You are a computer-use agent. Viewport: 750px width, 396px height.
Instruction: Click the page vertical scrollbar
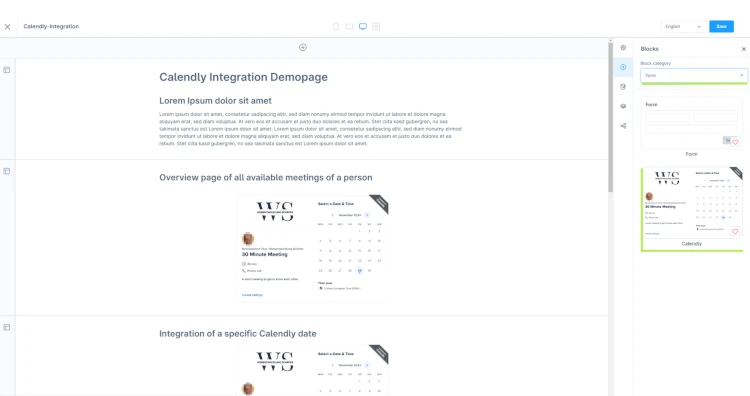(x=610, y=117)
